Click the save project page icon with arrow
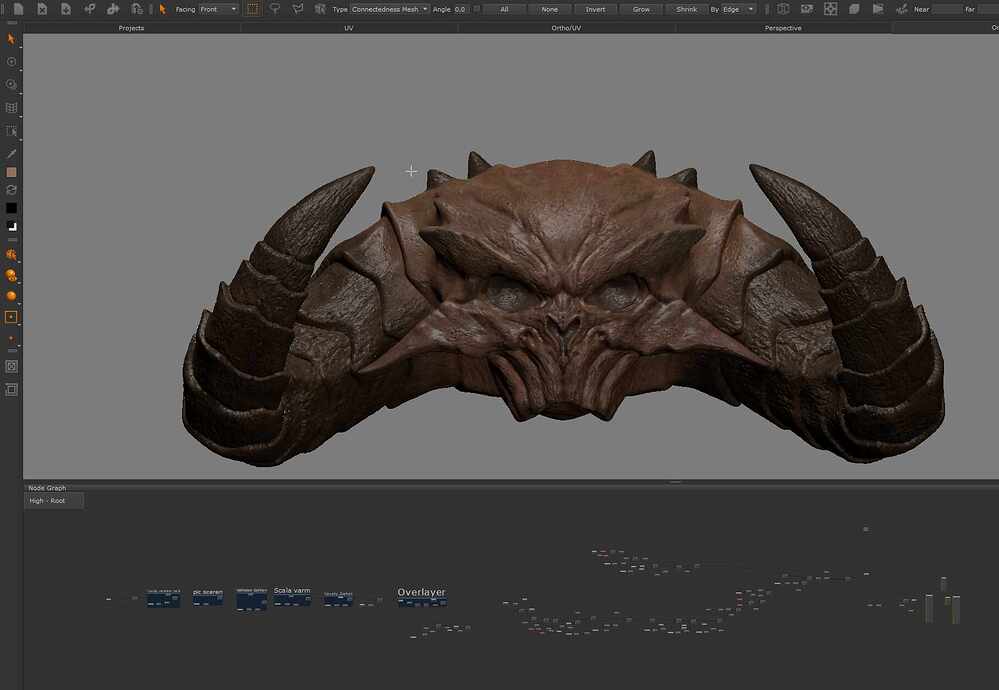 (66, 9)
